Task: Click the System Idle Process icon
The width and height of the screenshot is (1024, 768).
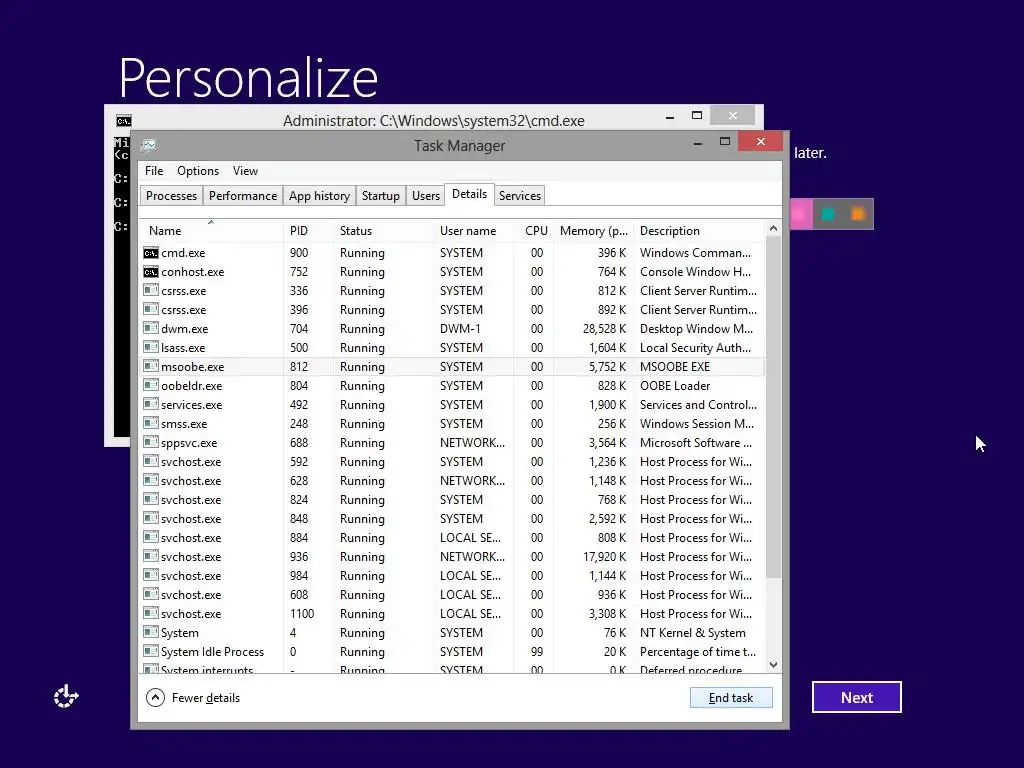Action: 151,651
